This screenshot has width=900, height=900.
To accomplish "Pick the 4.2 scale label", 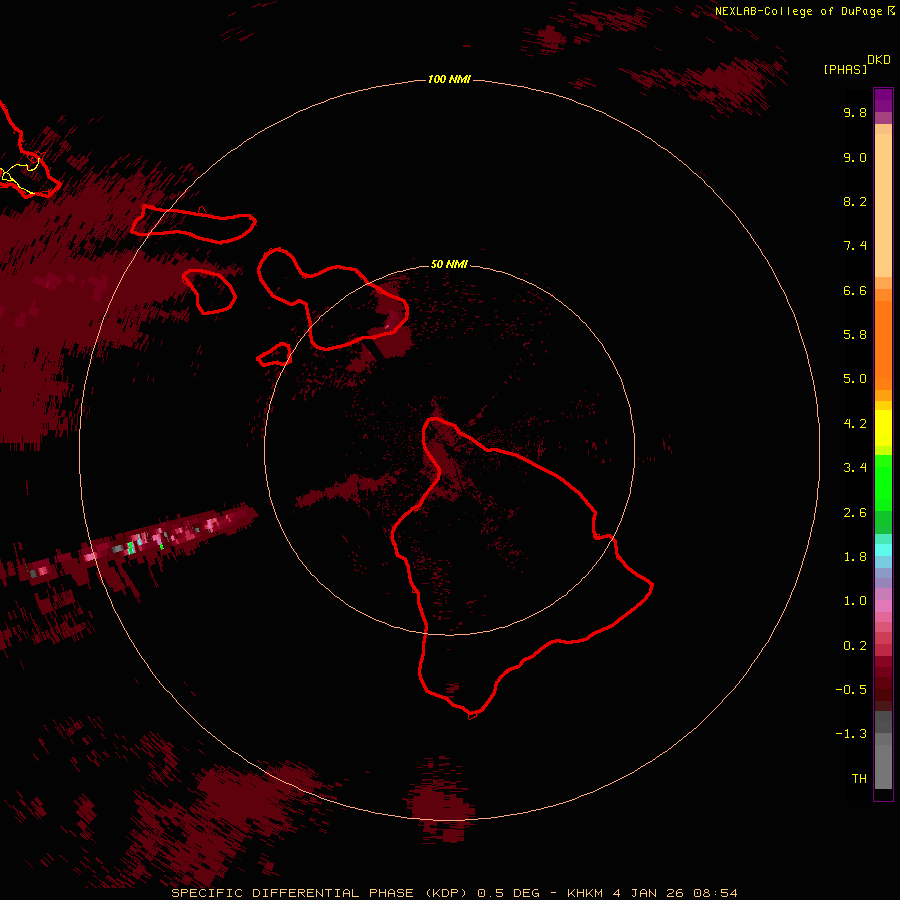I will click(x=855, y=424).
